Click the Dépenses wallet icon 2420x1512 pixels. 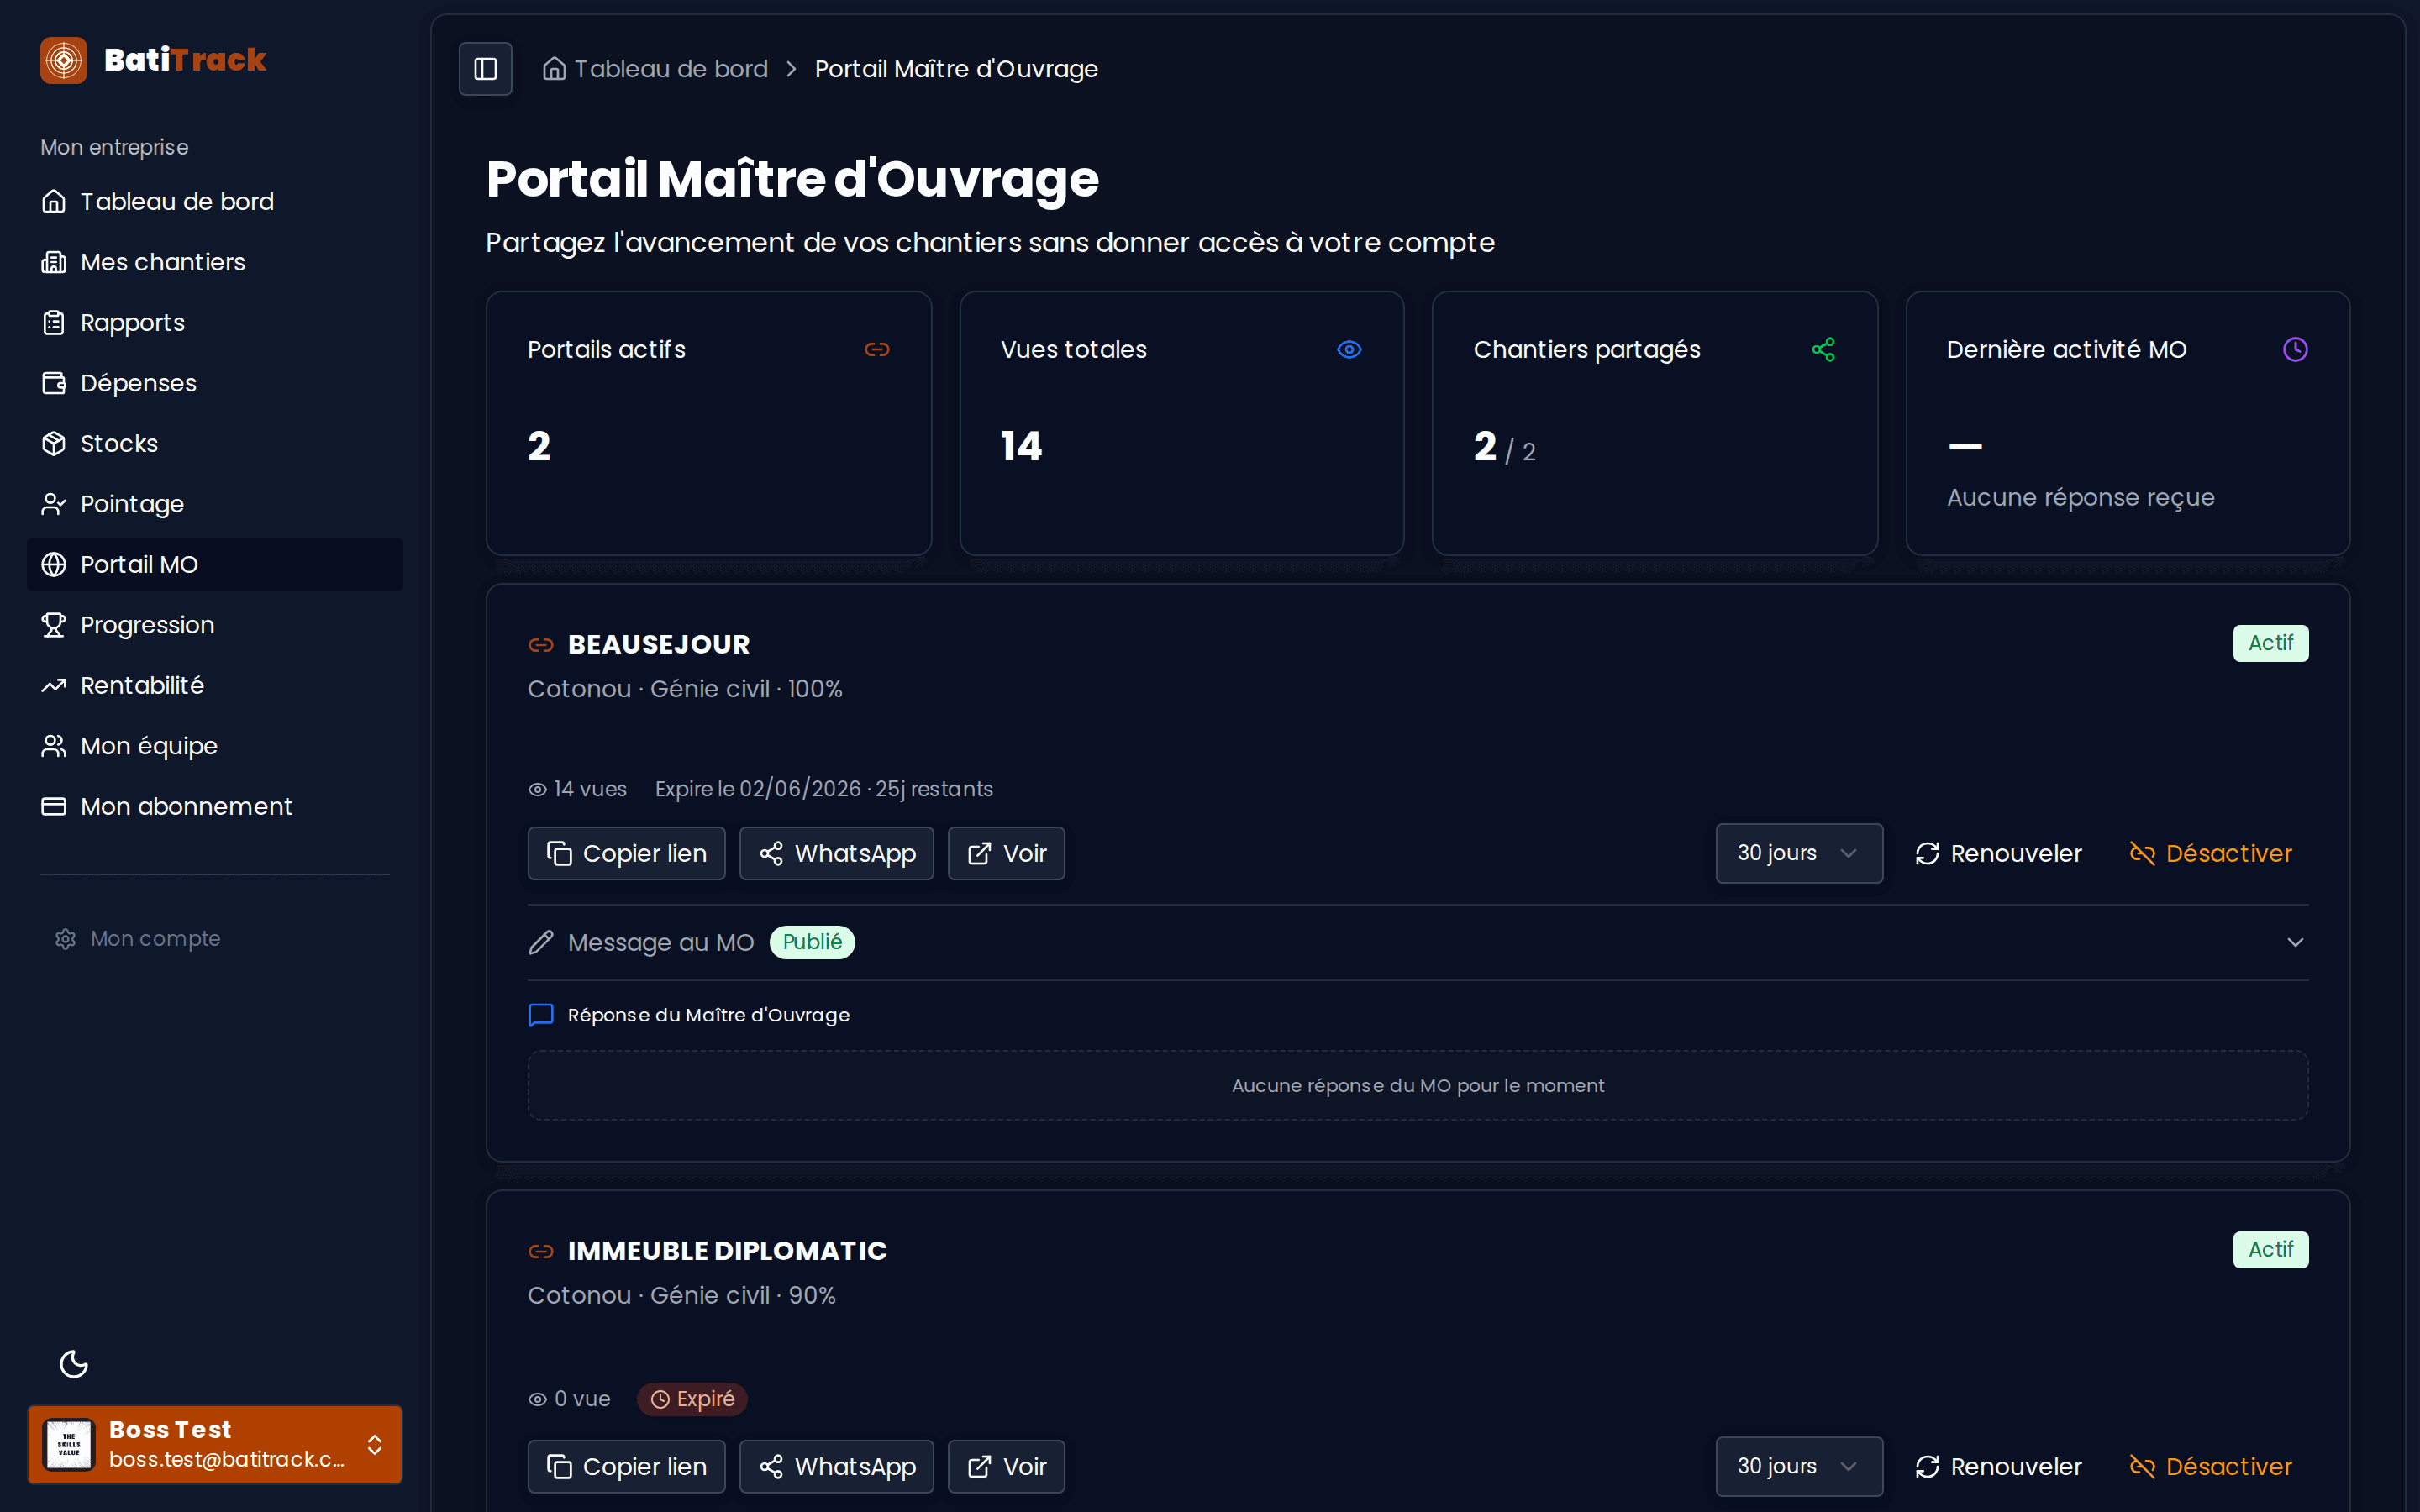point(54,383)
